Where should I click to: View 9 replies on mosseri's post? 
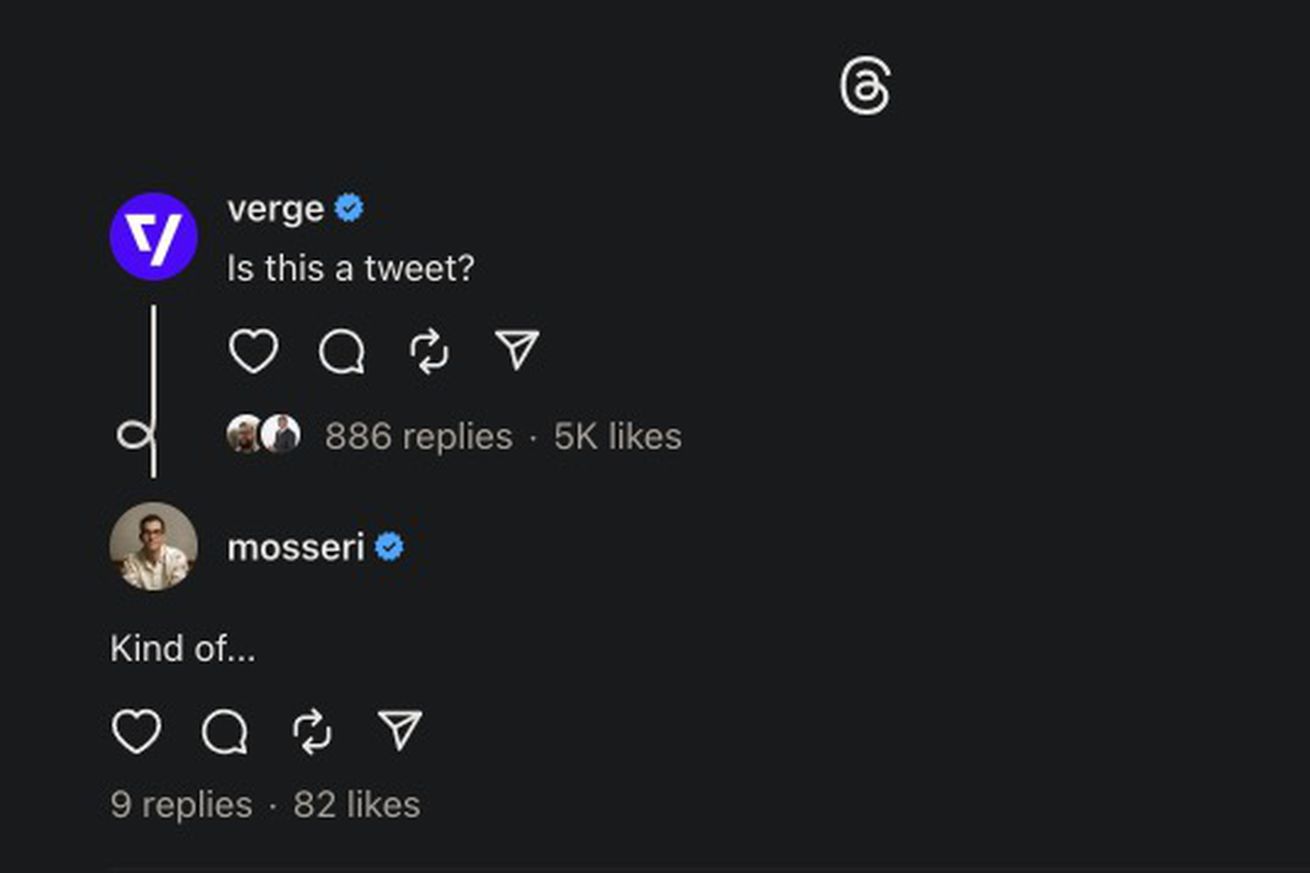(x=181, y=804)
